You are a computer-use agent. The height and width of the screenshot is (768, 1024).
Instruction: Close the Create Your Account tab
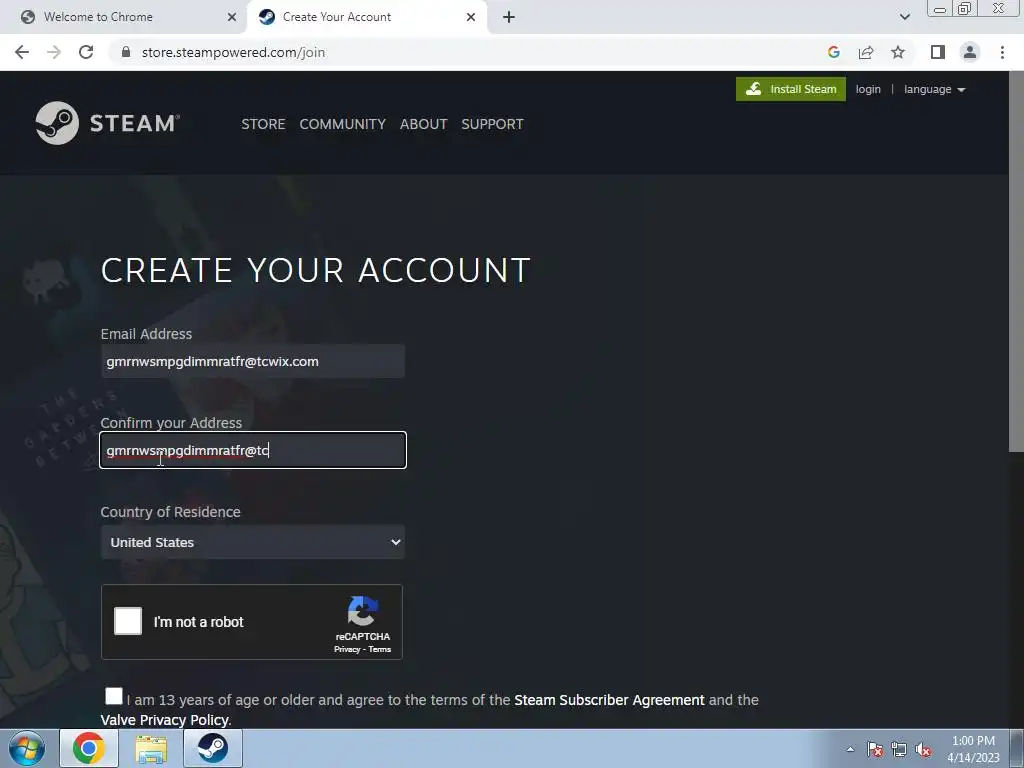471,17
